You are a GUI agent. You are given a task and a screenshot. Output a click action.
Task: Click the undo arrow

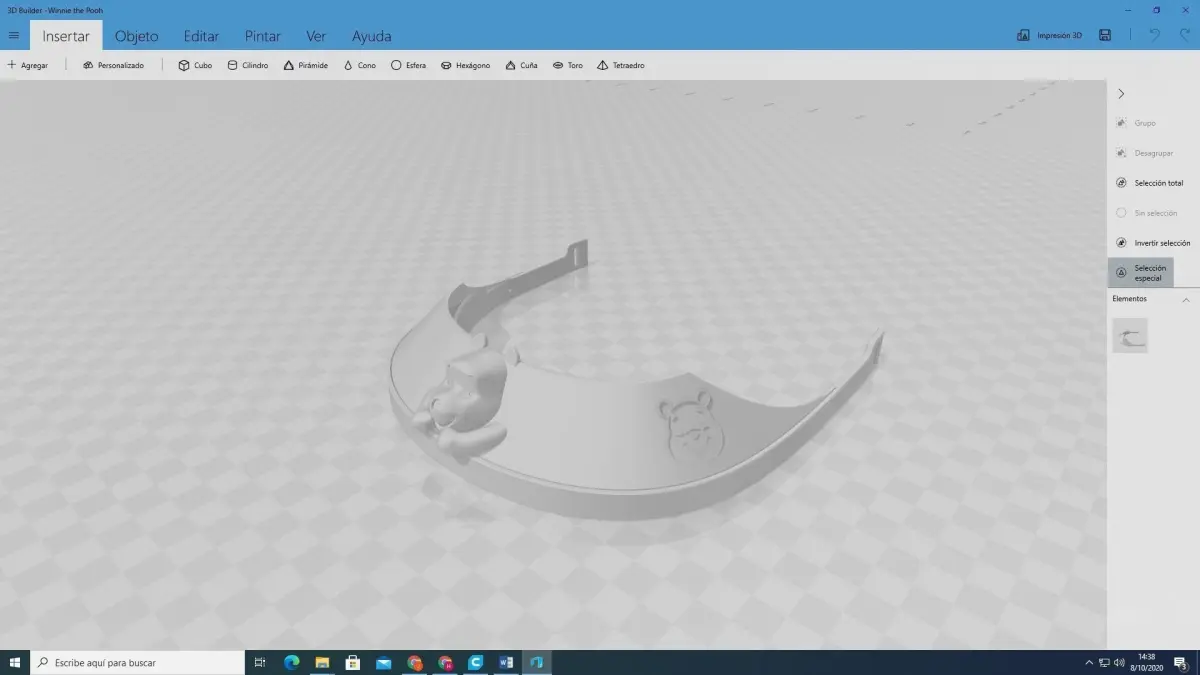coord(1154,35)
